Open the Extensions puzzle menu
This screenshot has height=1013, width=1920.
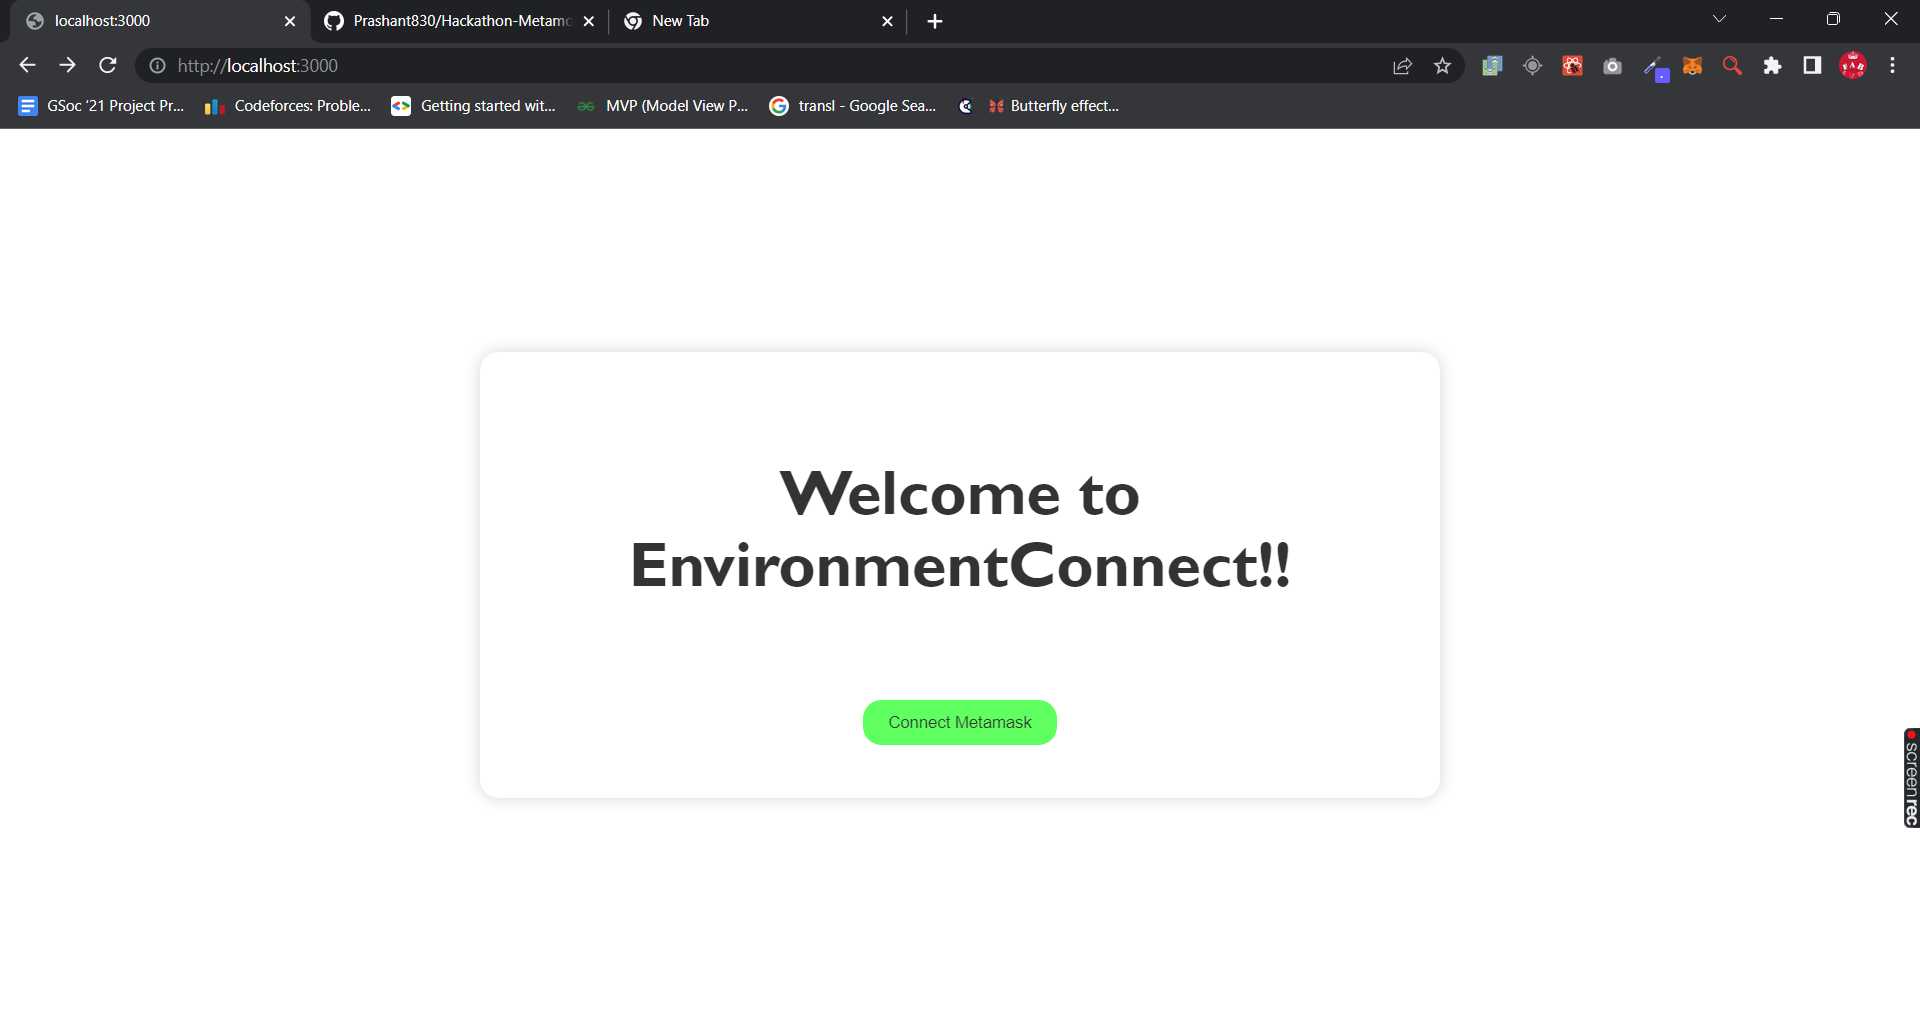(x=1772, y=65)
